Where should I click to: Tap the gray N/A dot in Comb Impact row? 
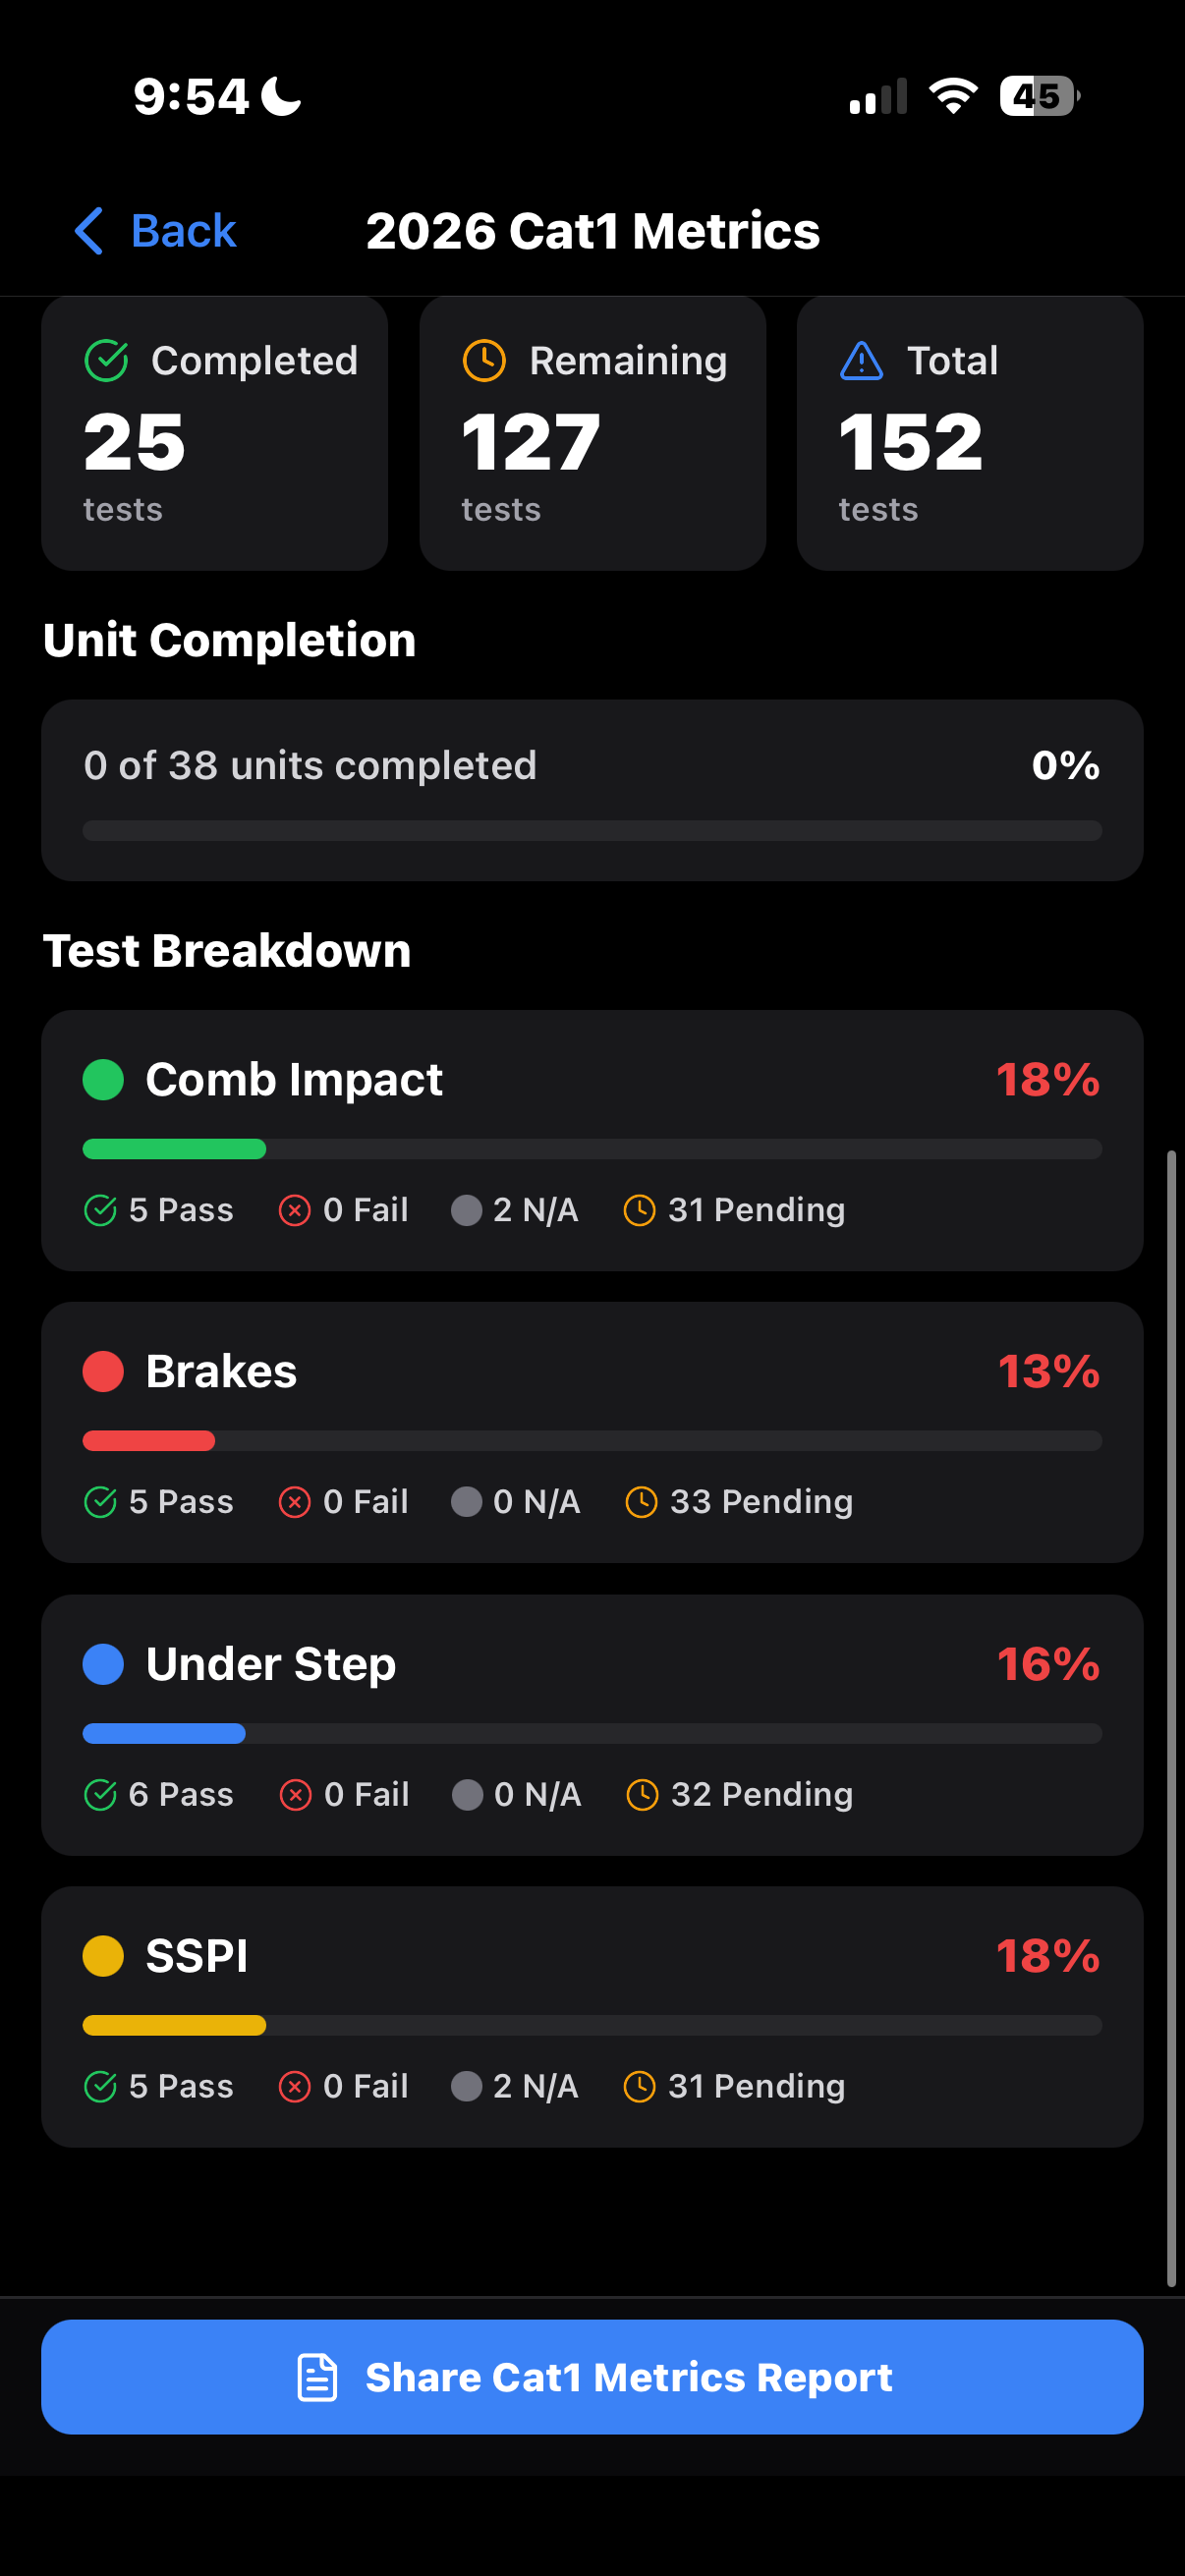point(466,1209)
